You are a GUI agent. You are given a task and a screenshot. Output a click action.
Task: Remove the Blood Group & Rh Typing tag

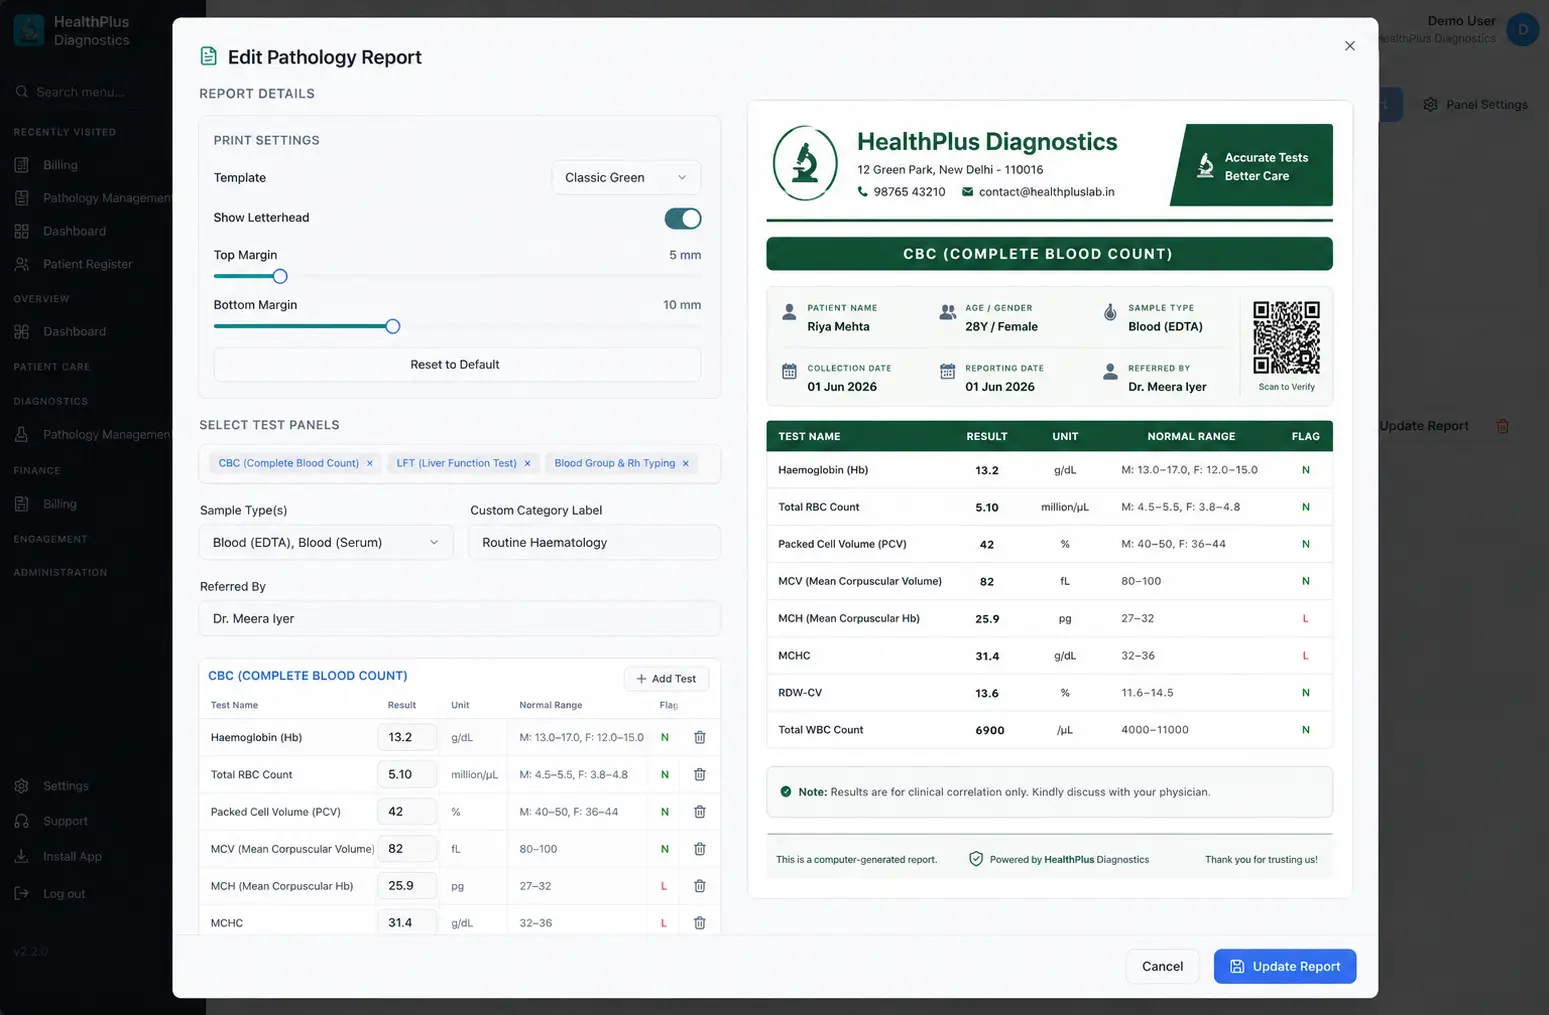point(686,463)
